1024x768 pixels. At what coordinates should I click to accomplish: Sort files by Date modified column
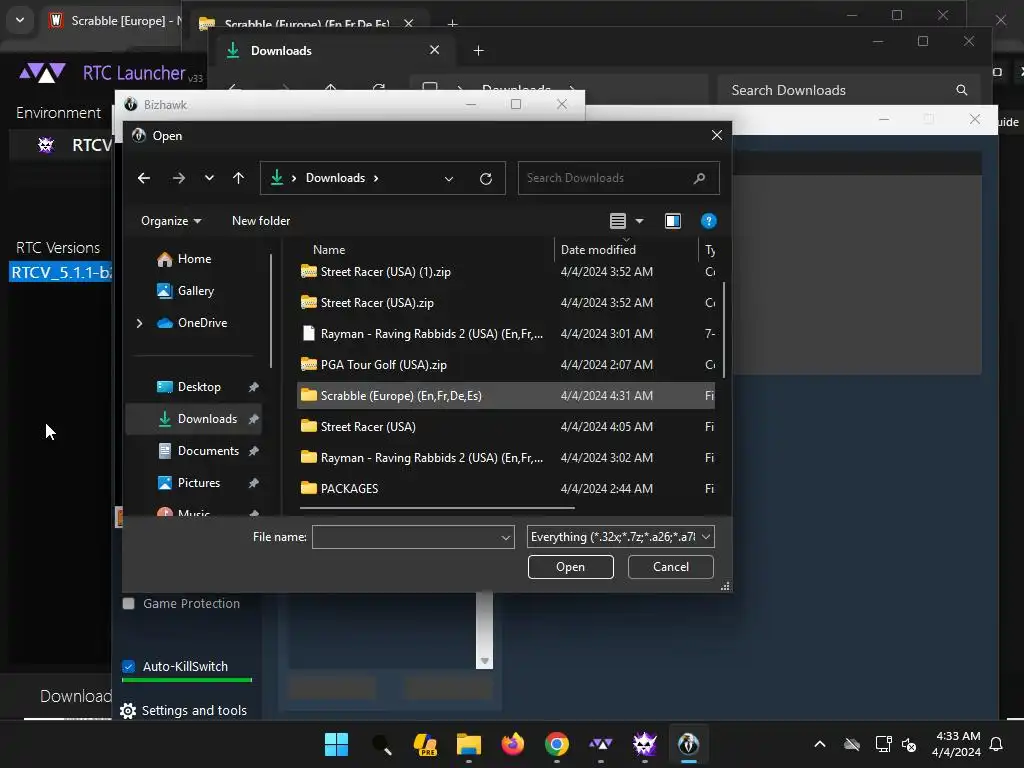[598, 250]
